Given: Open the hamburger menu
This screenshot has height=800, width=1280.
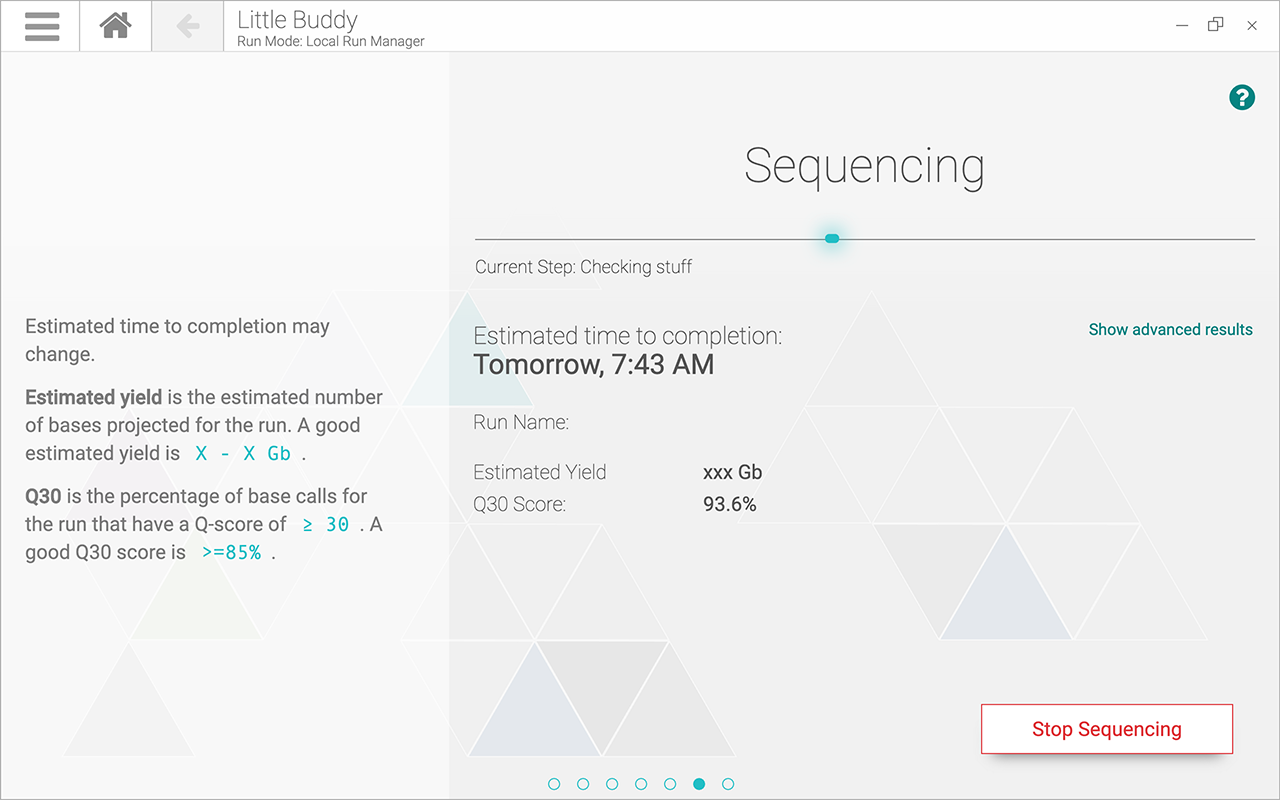Looking at the screenshot, I should [x=41, y=26].
